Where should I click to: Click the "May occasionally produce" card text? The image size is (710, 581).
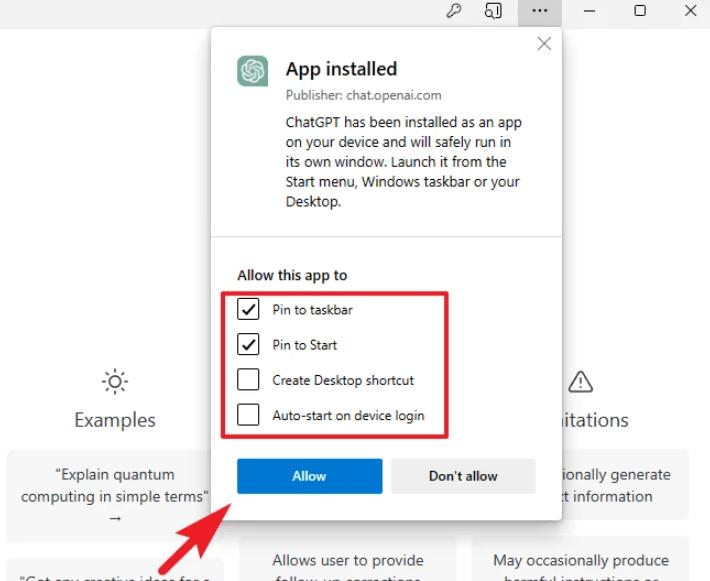point(581,561)
